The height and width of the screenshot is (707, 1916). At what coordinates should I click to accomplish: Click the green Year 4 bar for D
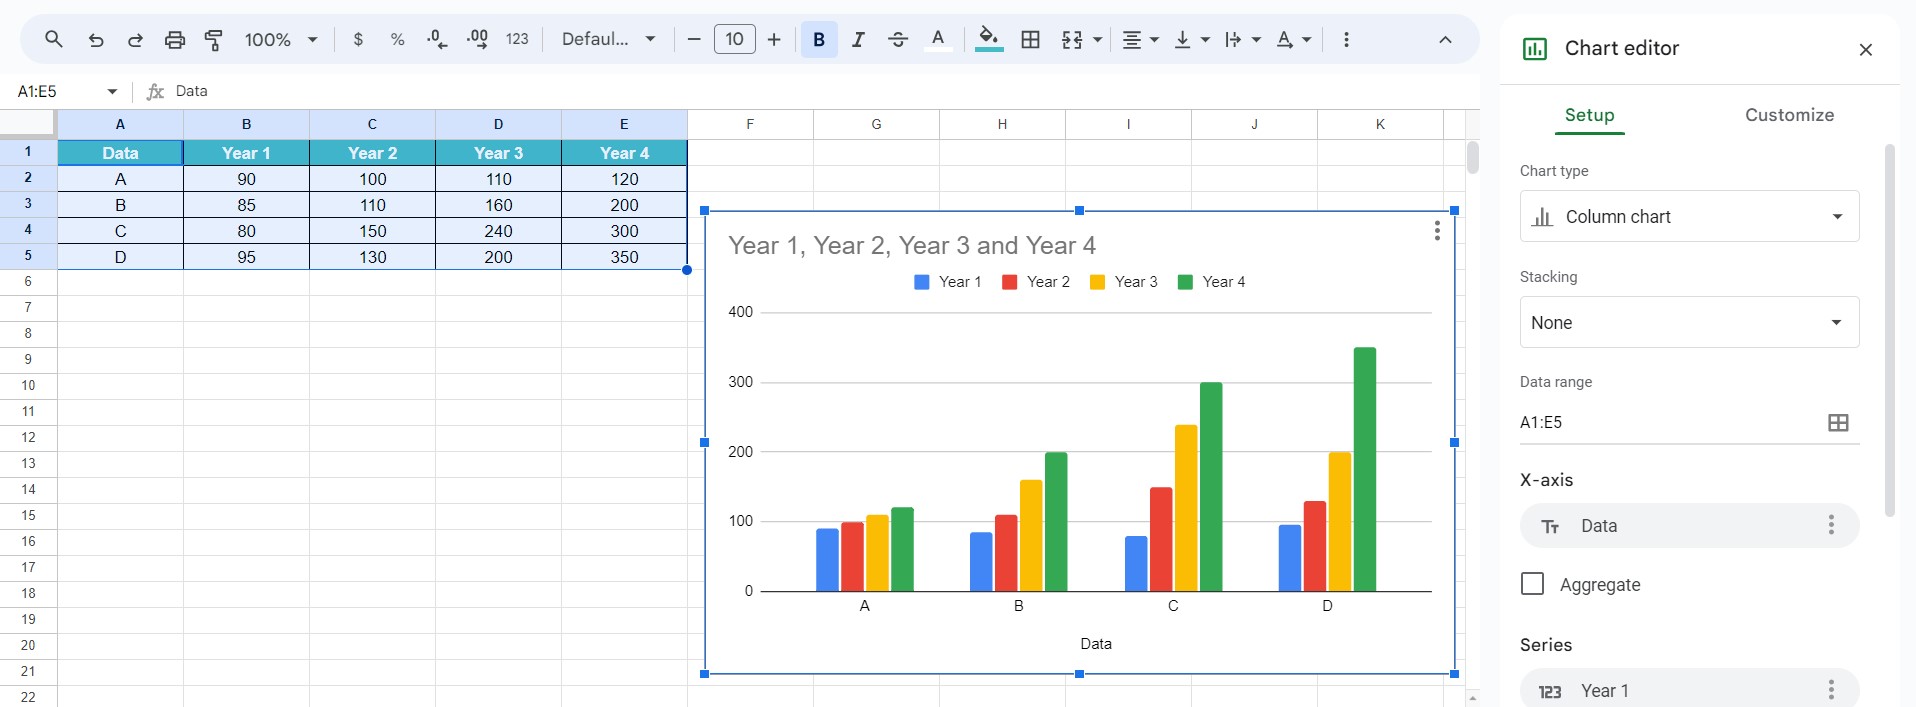(x=1365, y=469)
